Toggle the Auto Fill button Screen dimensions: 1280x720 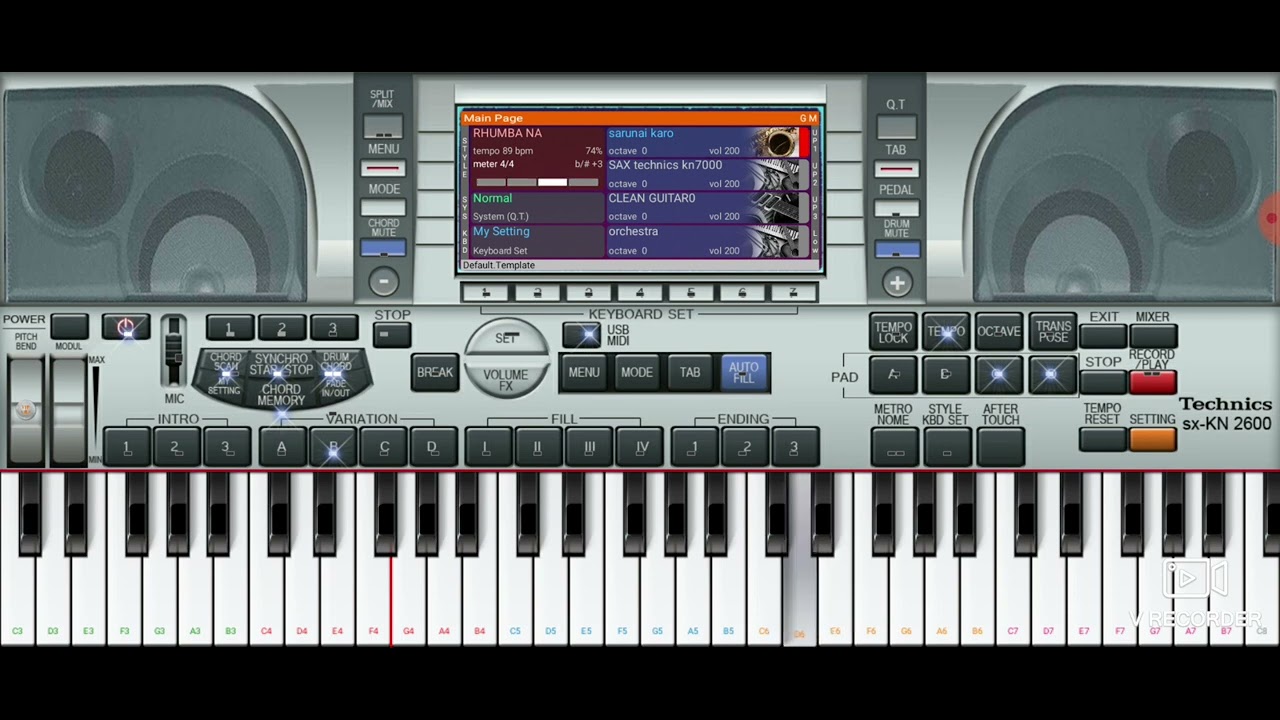744,373
